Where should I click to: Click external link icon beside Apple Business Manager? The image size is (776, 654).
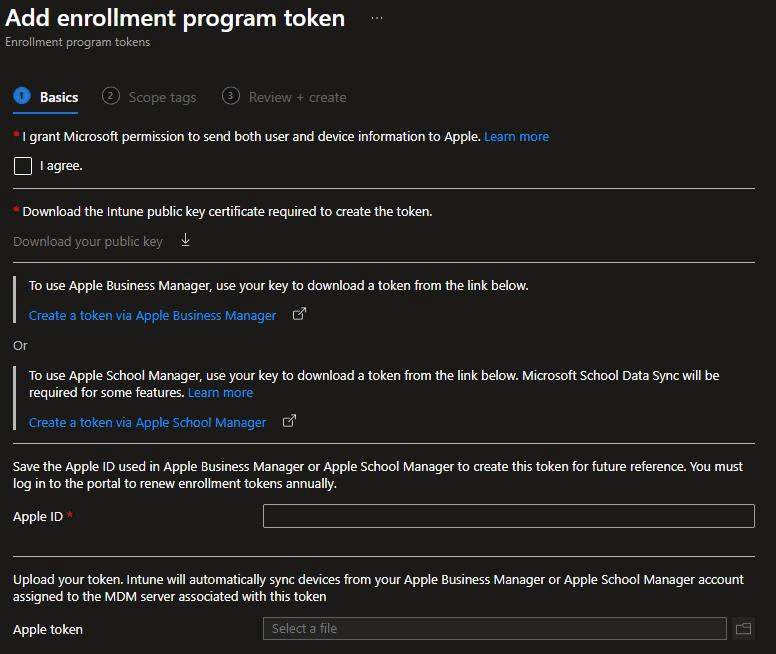(x=299, y=314)
